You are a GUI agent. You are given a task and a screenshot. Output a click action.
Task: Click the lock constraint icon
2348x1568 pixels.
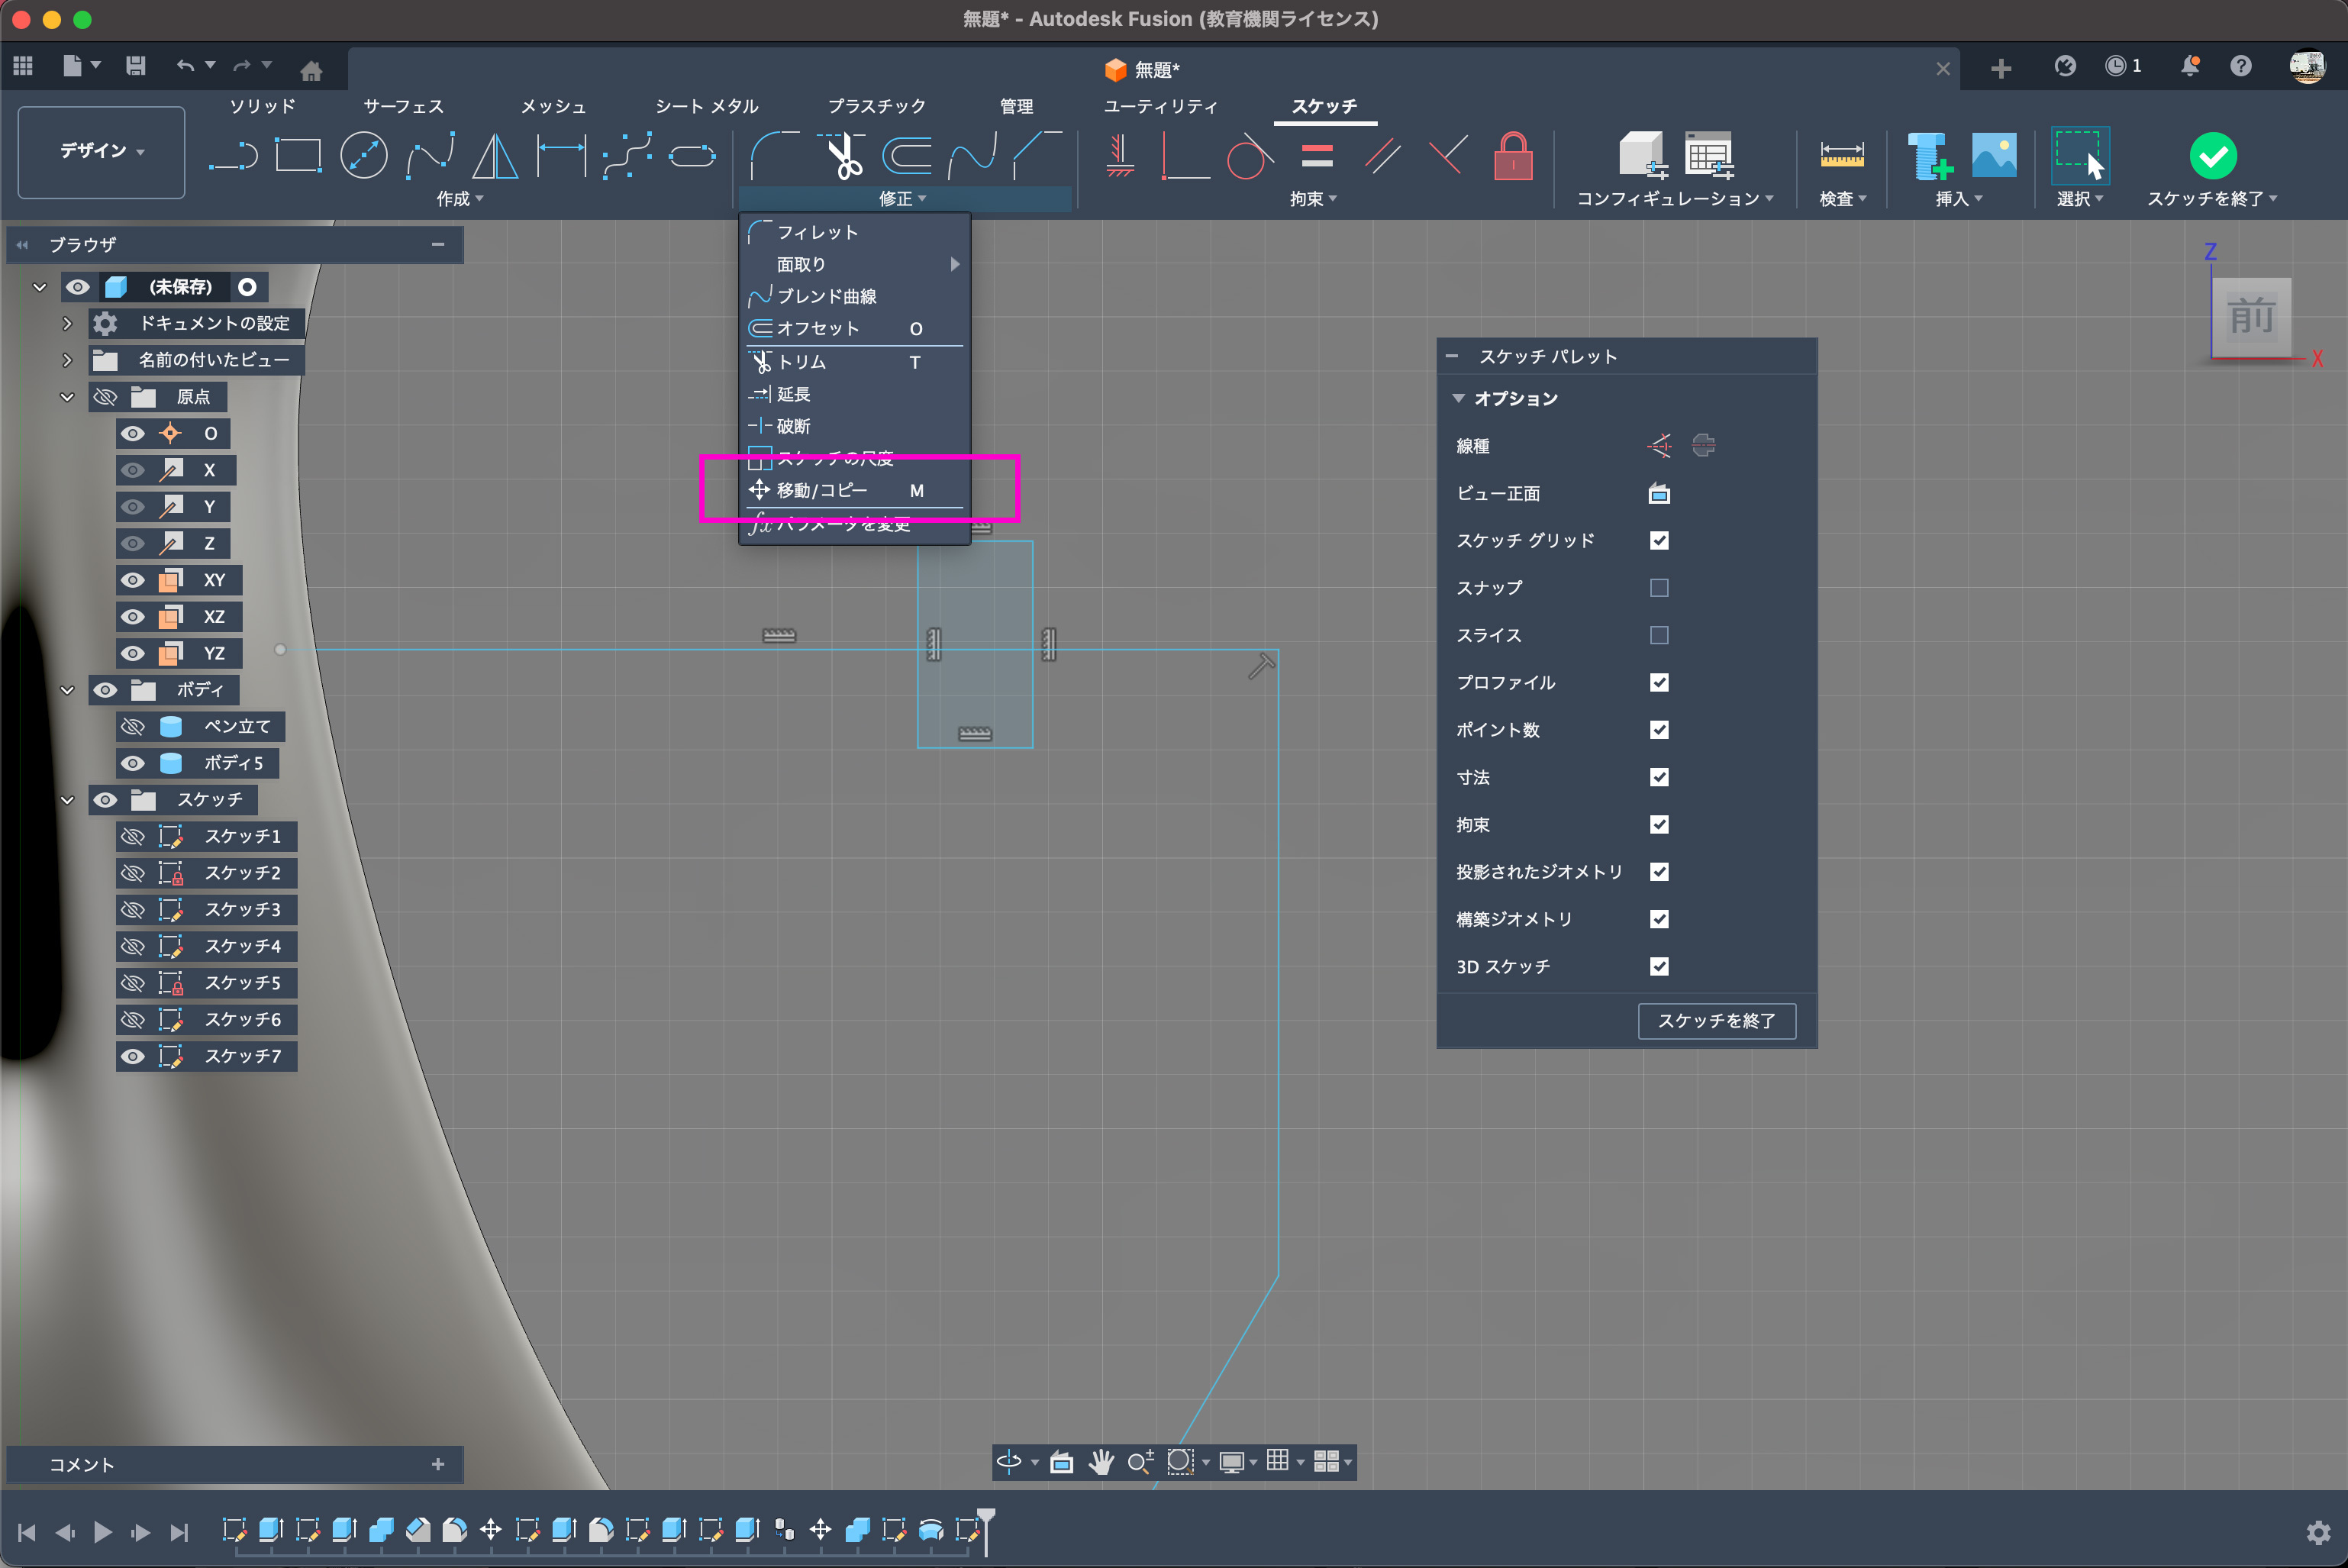click(x=1512, y=156)
